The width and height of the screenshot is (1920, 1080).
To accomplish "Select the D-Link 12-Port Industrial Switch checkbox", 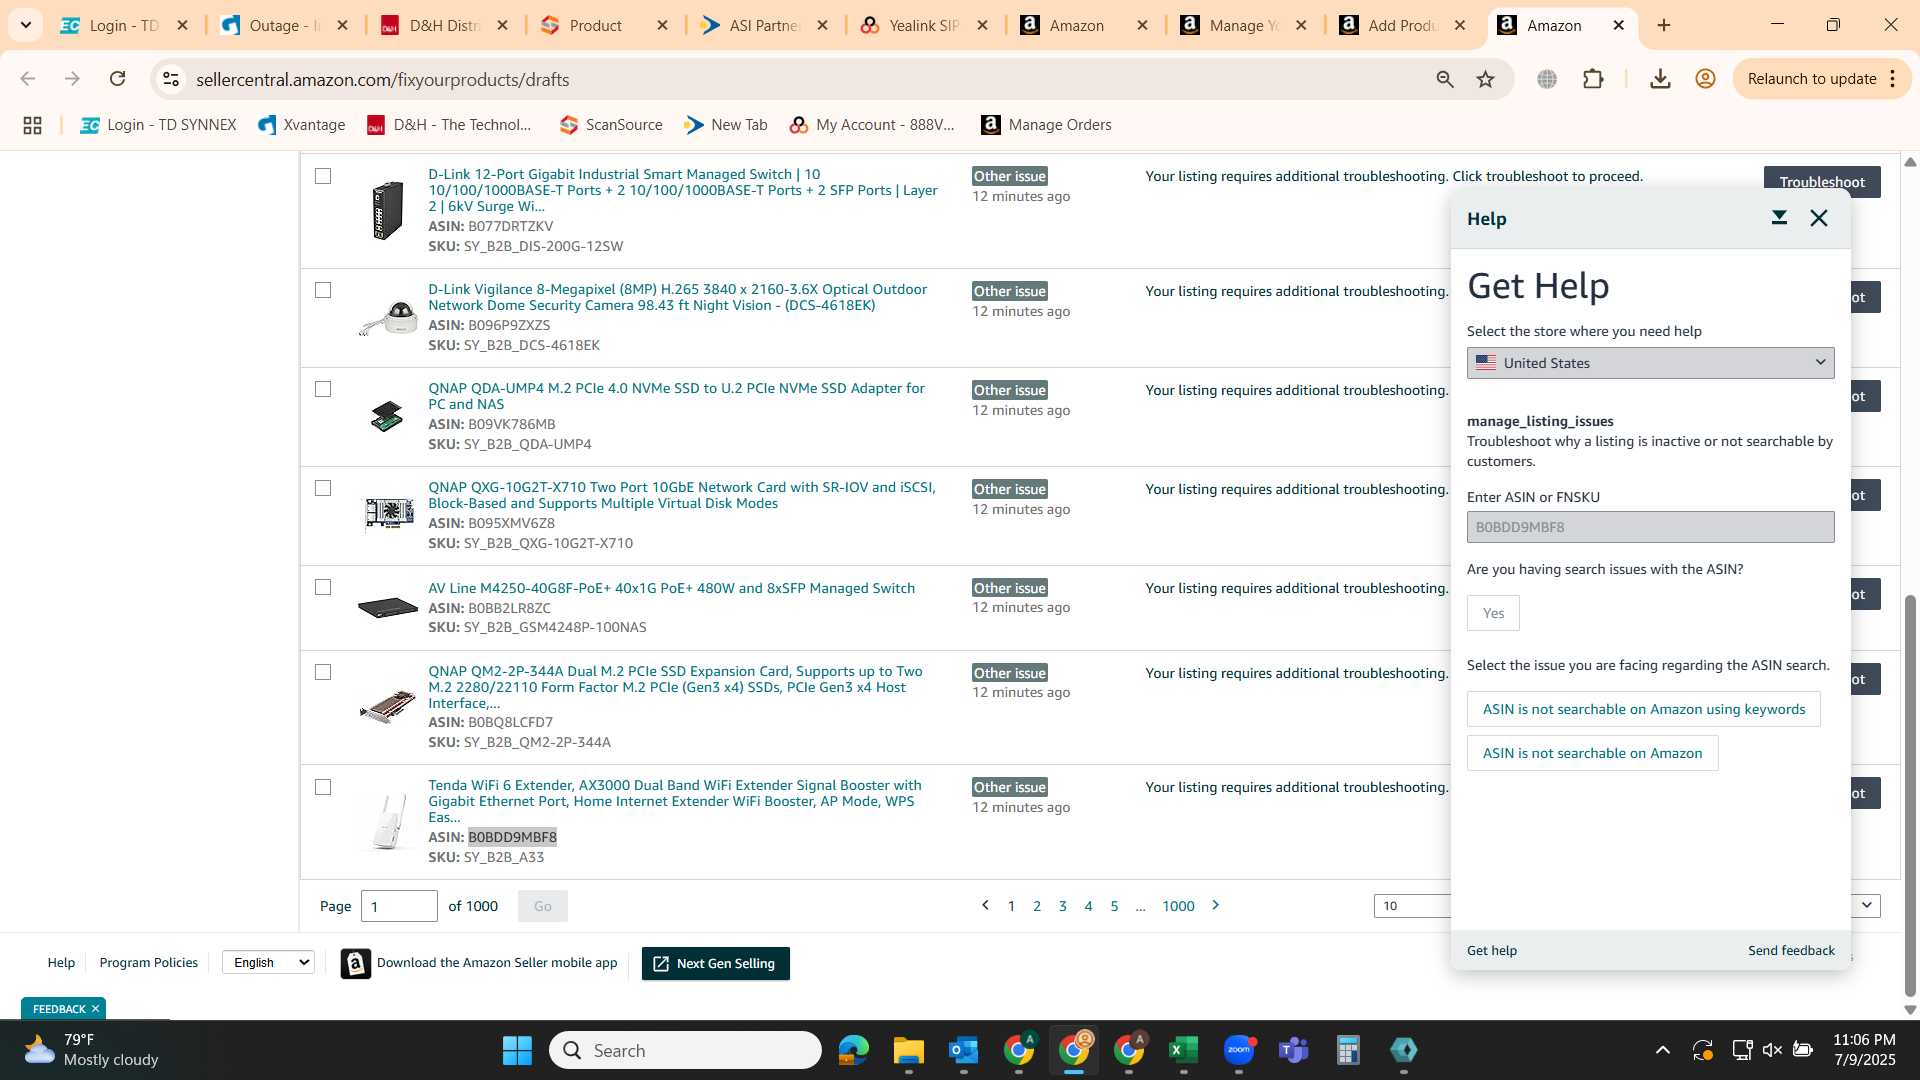I will [323, 176].
